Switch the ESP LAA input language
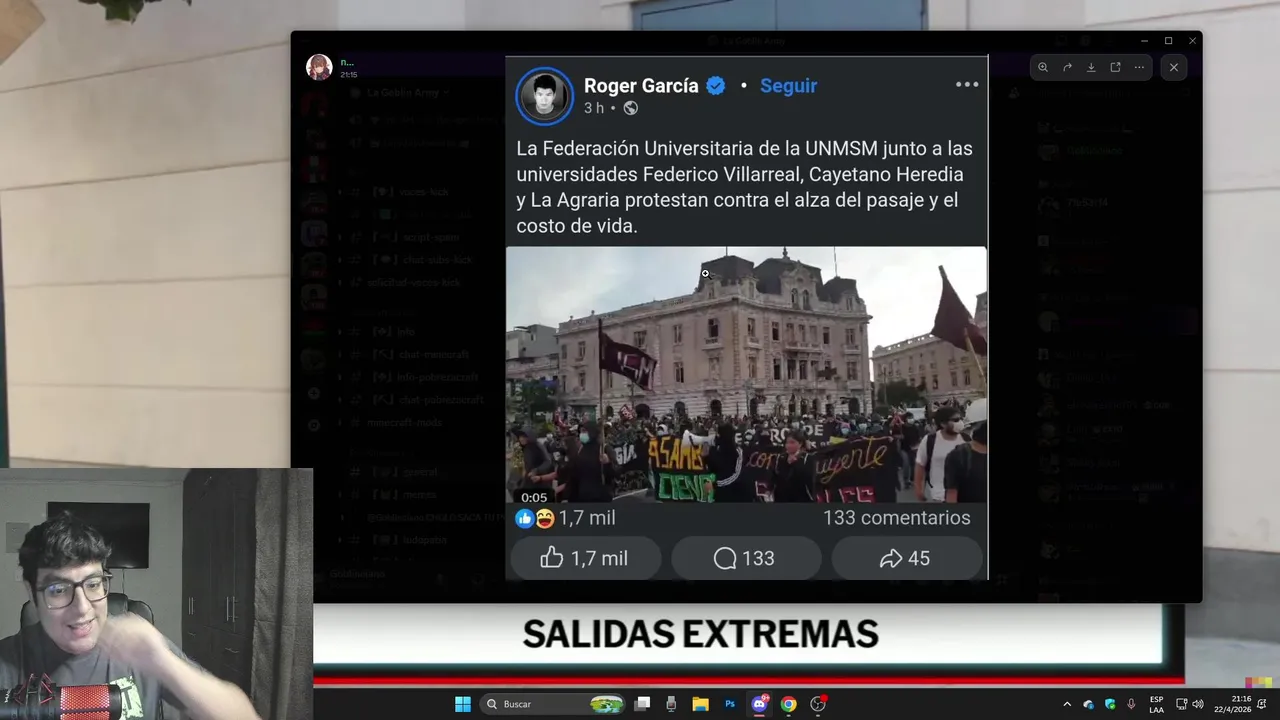The height and width of the screenshot is (720, 1280). click(1157, 704)
